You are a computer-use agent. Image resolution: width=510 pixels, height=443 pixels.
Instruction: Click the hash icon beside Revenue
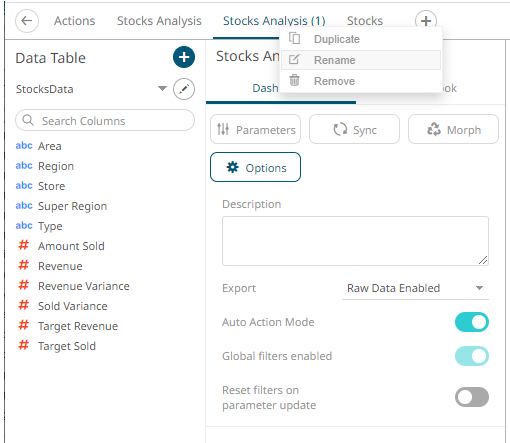pyautogui.click(x=24, y=266)
